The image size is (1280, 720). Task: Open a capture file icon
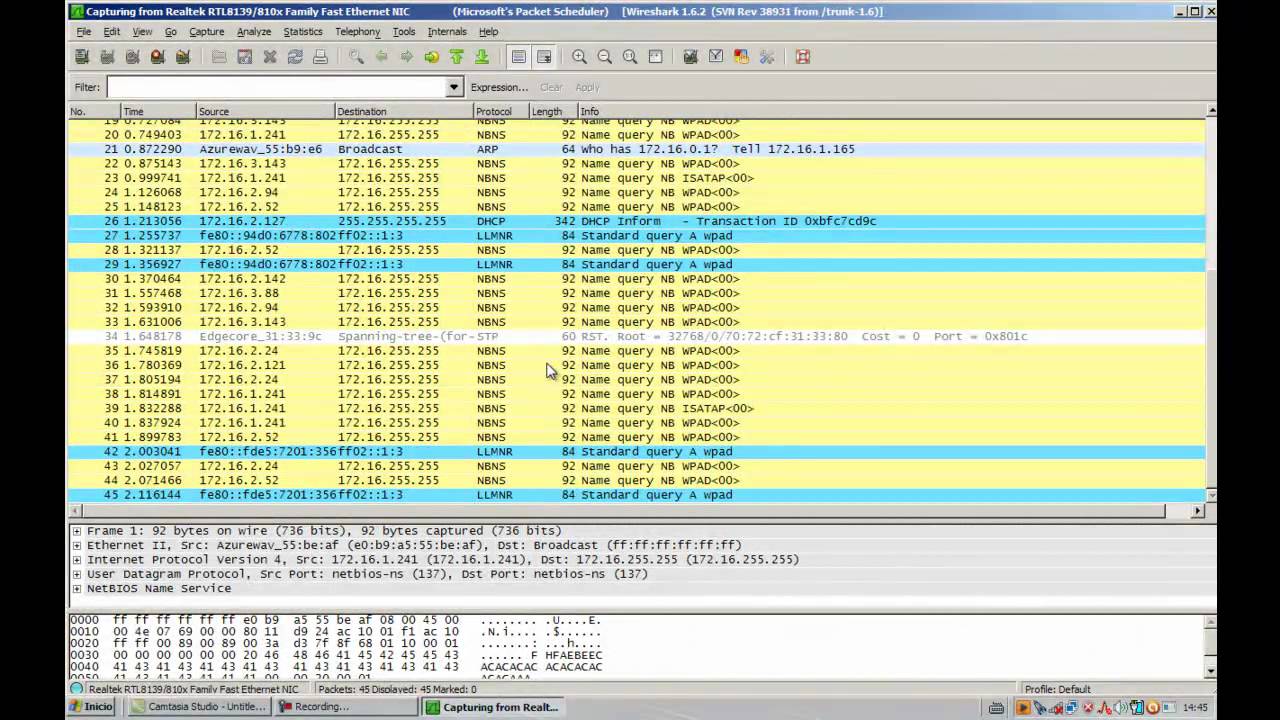click(x=219, y=57)
